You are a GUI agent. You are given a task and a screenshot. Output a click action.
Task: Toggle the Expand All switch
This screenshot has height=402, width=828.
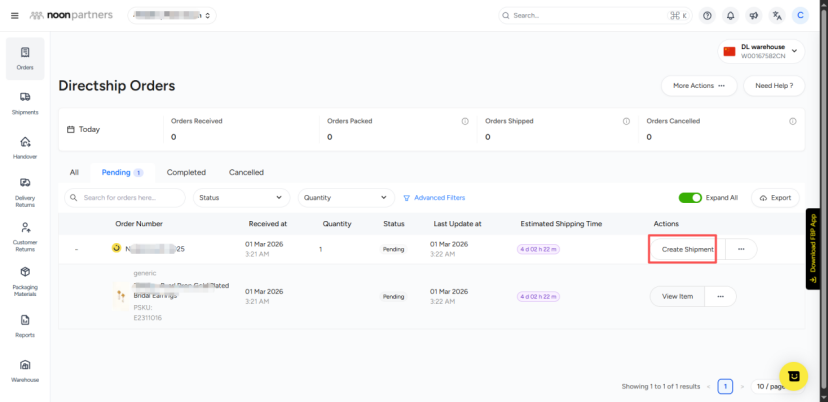click(690, 198)
